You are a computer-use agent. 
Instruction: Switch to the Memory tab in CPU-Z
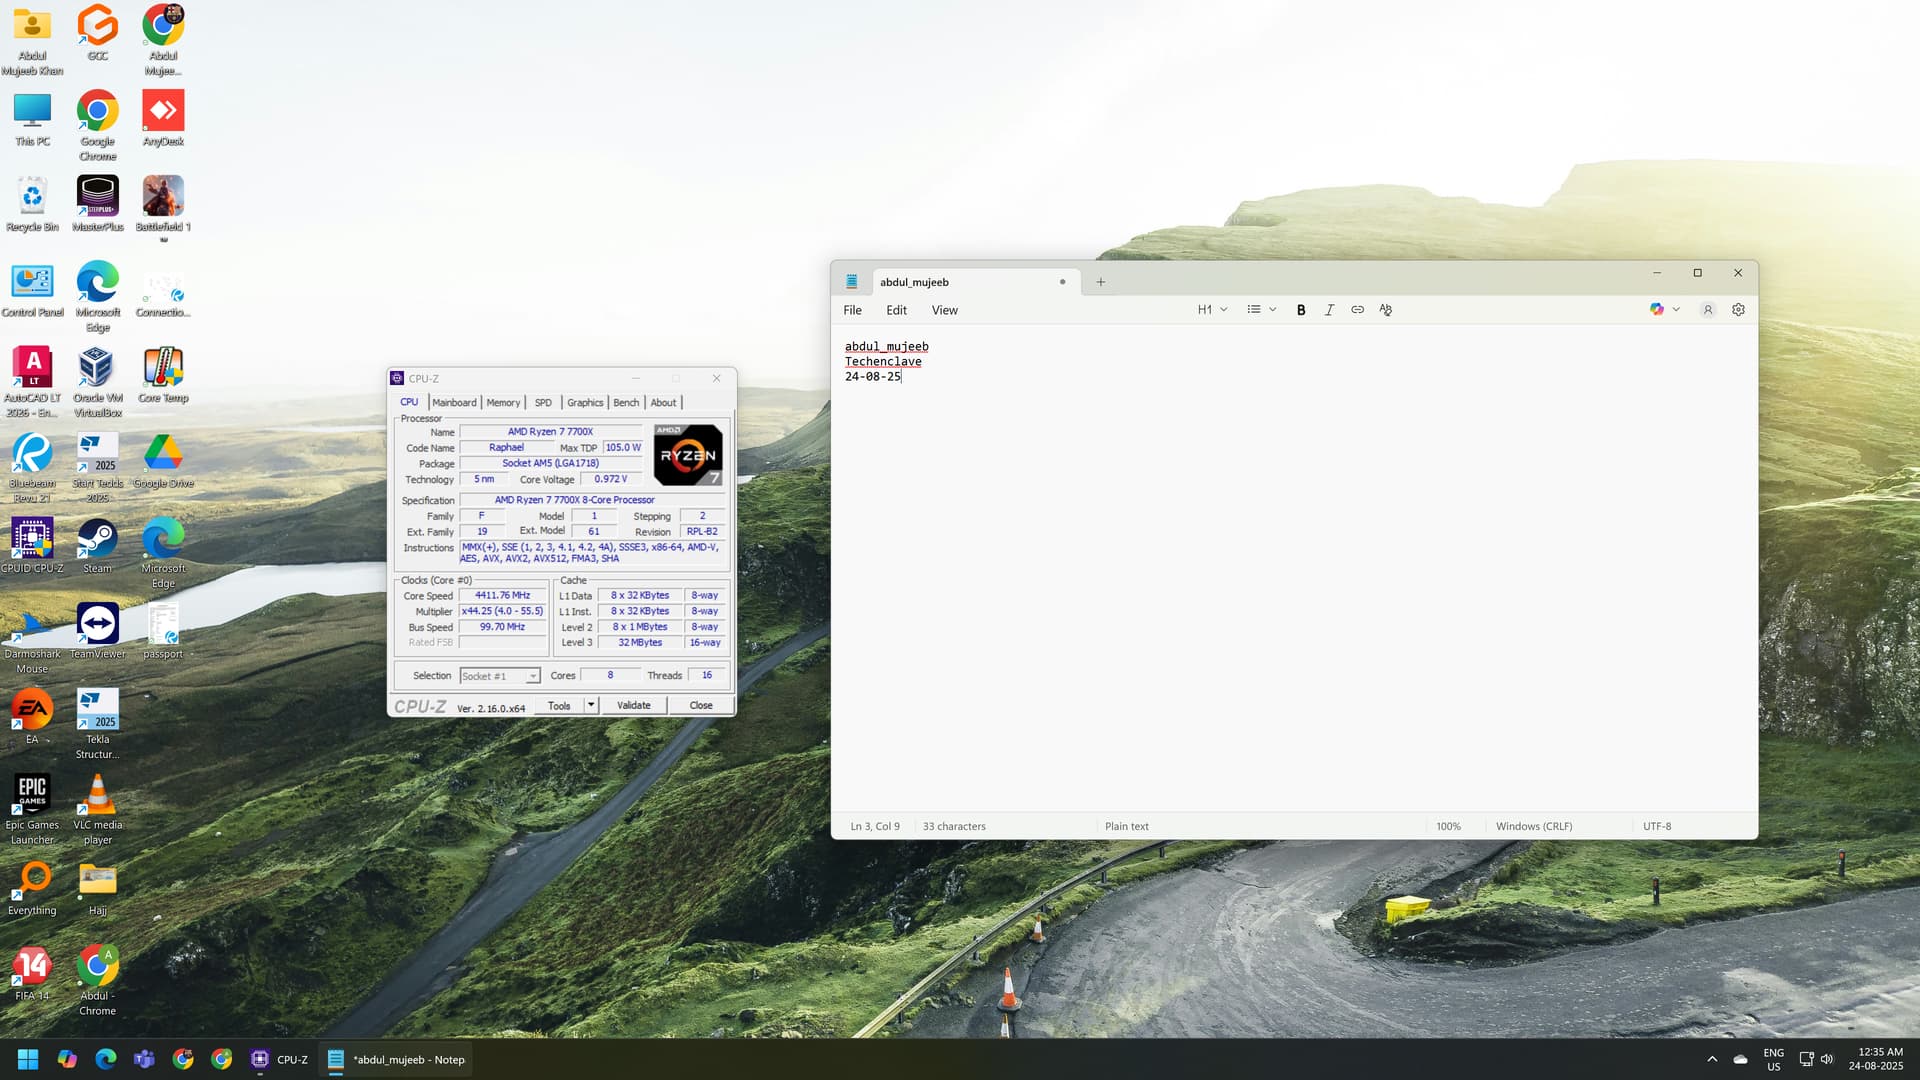pos(503,402)
